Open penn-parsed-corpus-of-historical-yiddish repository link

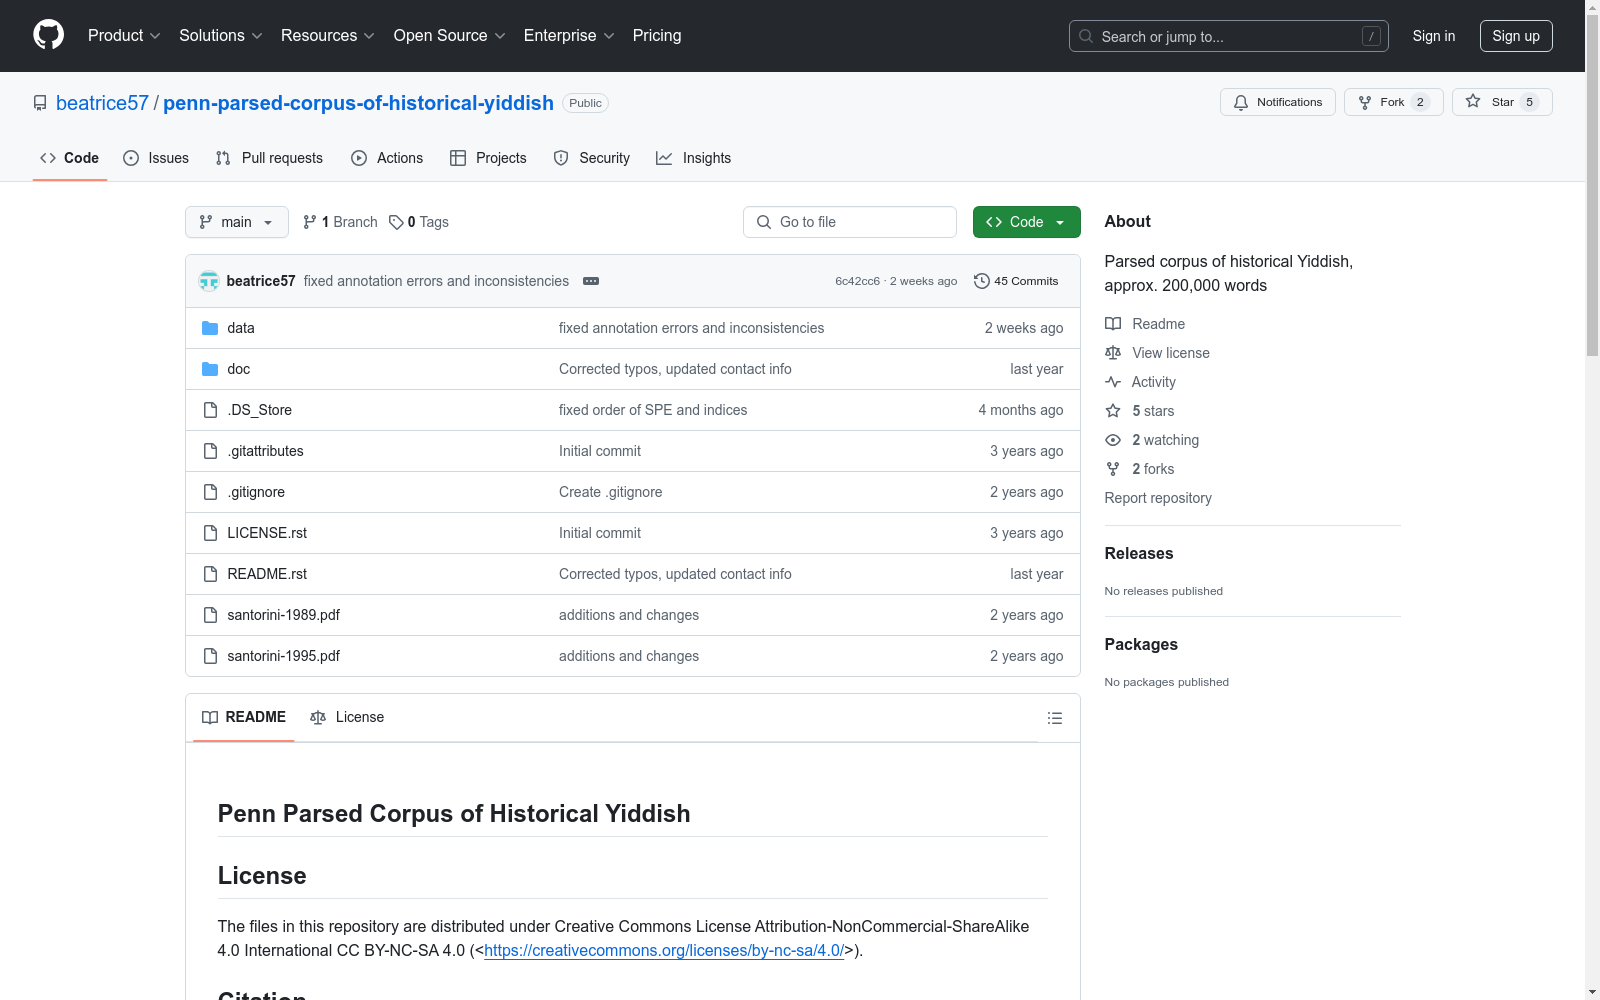tap(358, 103)
